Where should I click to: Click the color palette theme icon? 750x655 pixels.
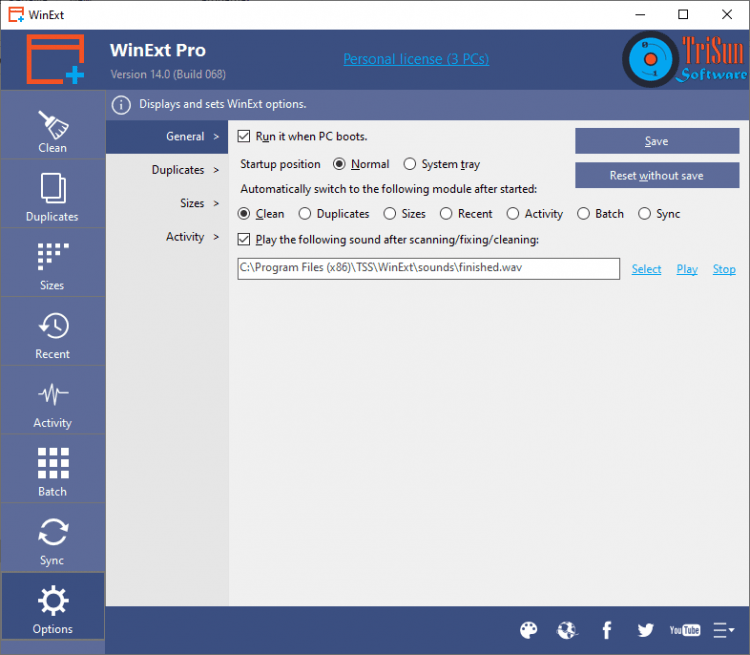point(529,630)
